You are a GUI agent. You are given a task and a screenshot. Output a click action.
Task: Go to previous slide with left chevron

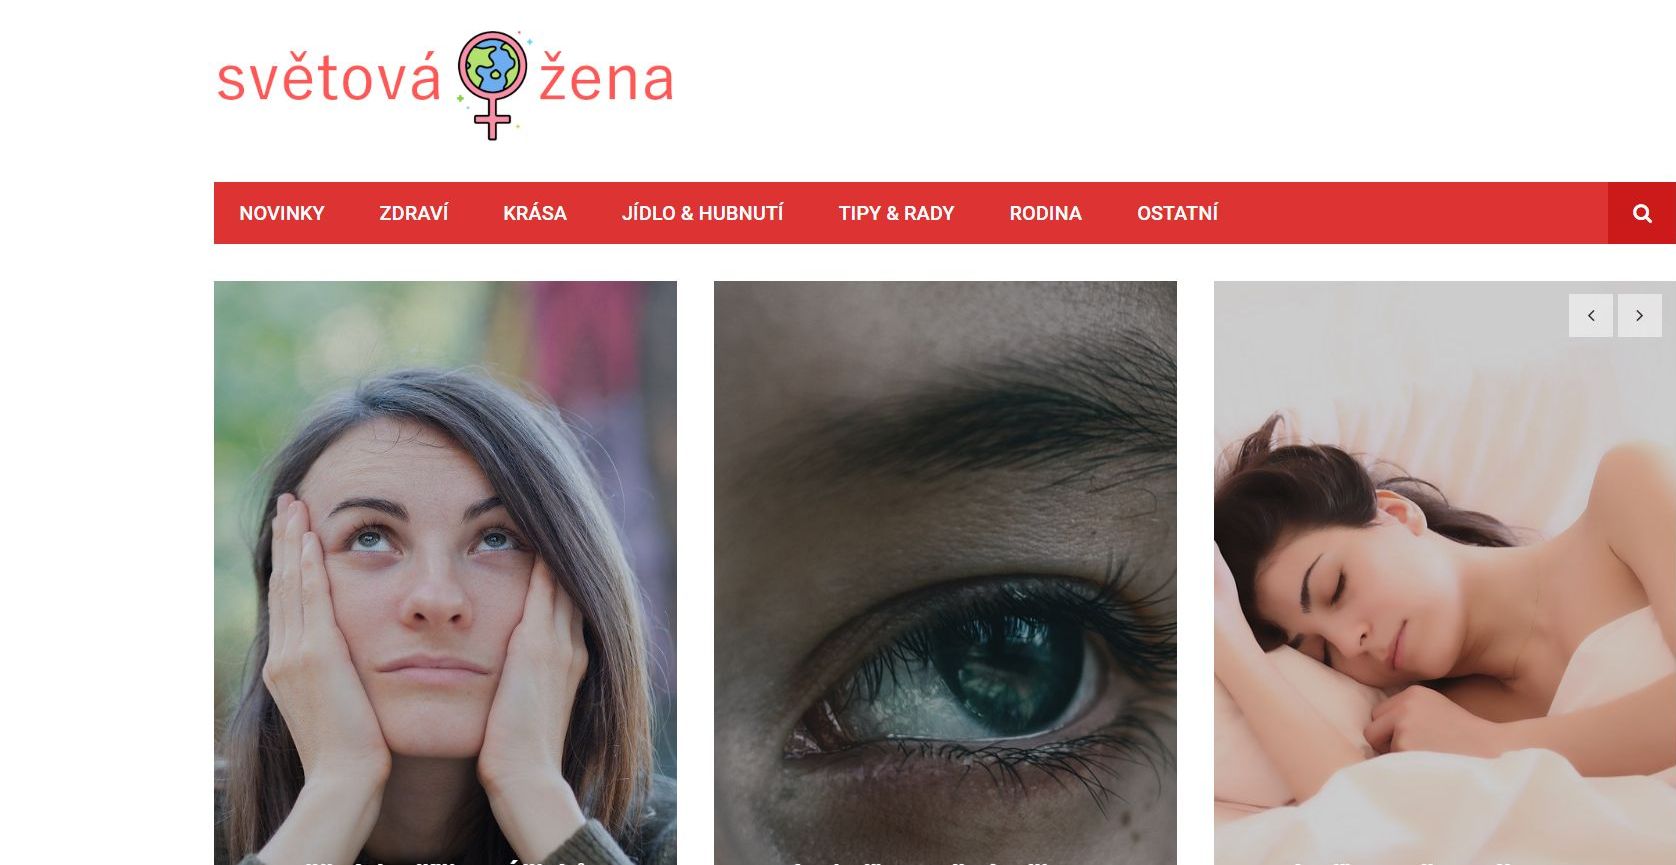click(1591, 316)
